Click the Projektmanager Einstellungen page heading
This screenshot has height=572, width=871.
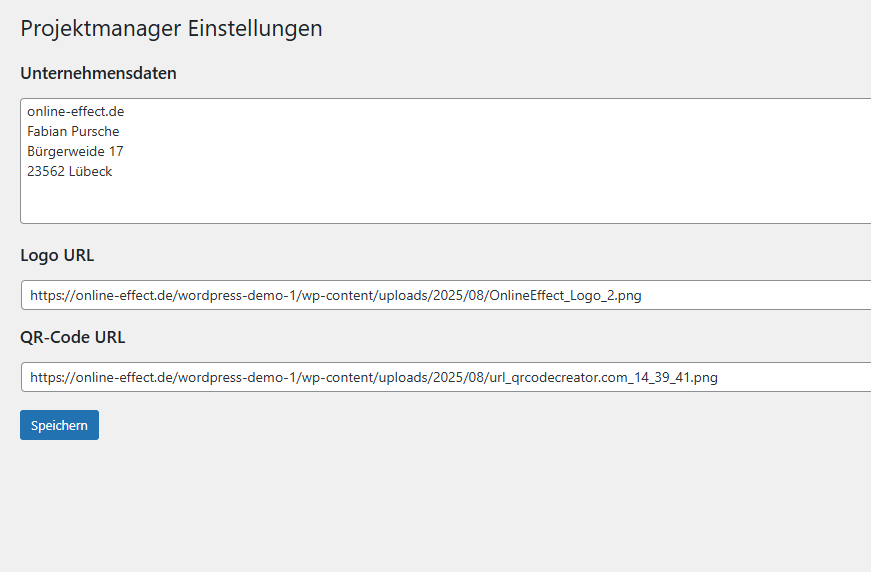171,28
